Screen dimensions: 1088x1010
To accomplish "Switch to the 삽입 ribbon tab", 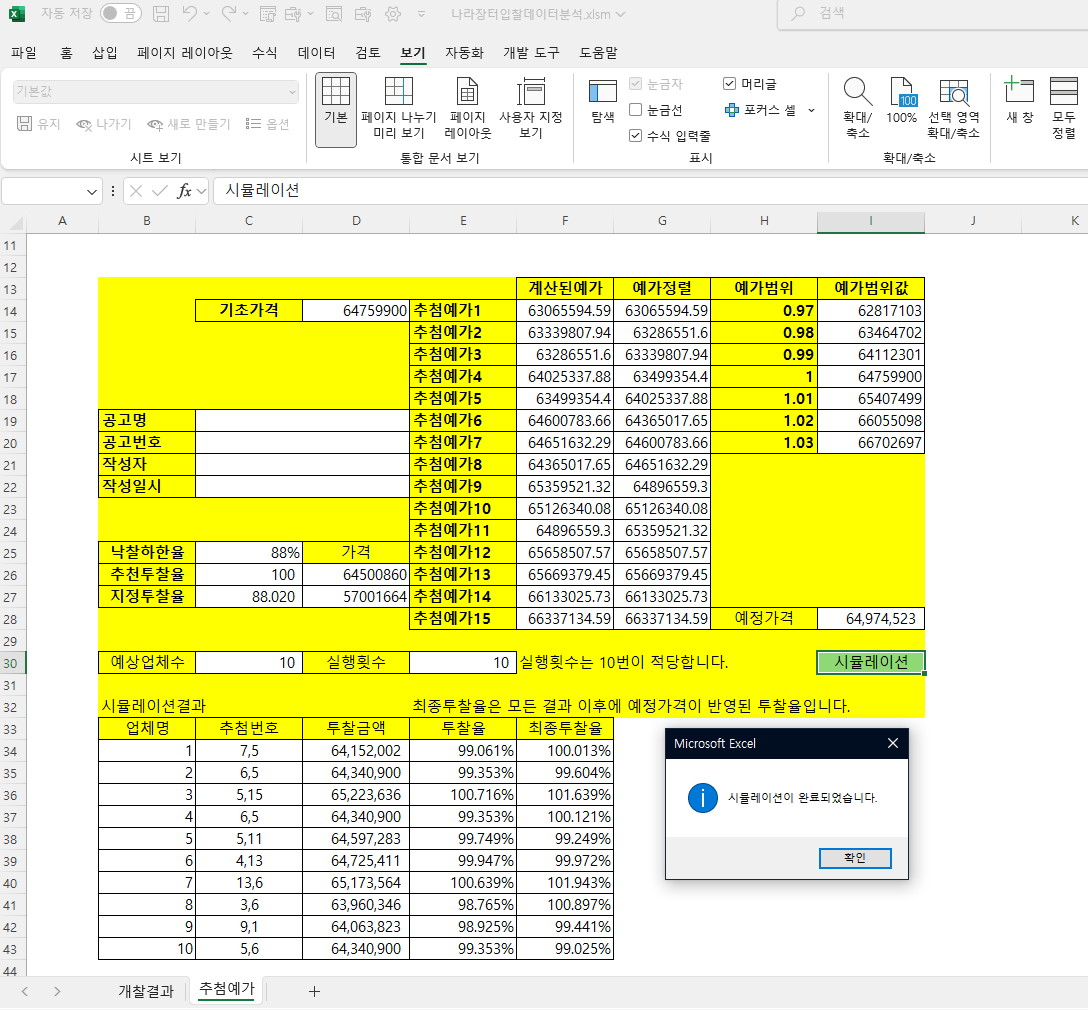I will click(x=105, y=53).
